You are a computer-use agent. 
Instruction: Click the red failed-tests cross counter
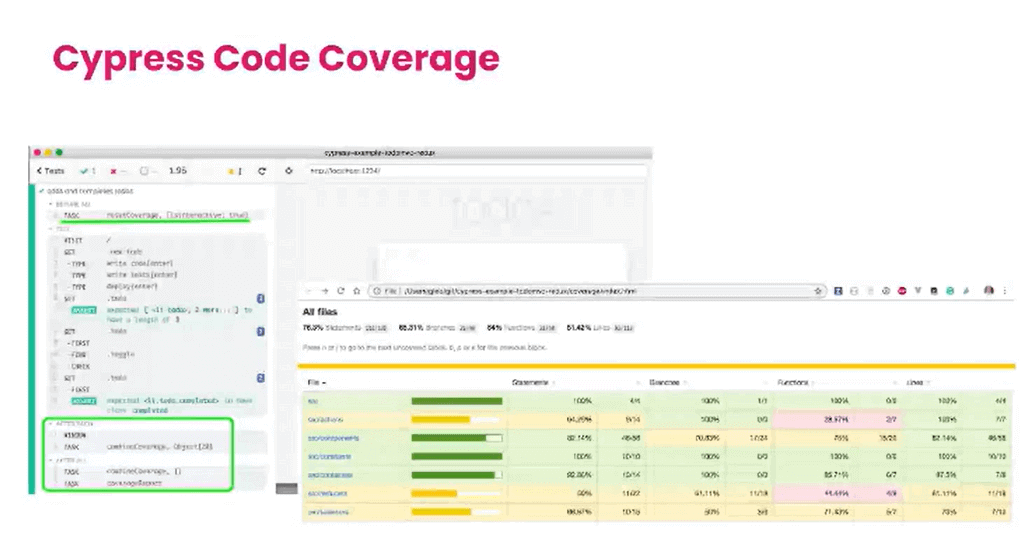(x=118, y=171)
